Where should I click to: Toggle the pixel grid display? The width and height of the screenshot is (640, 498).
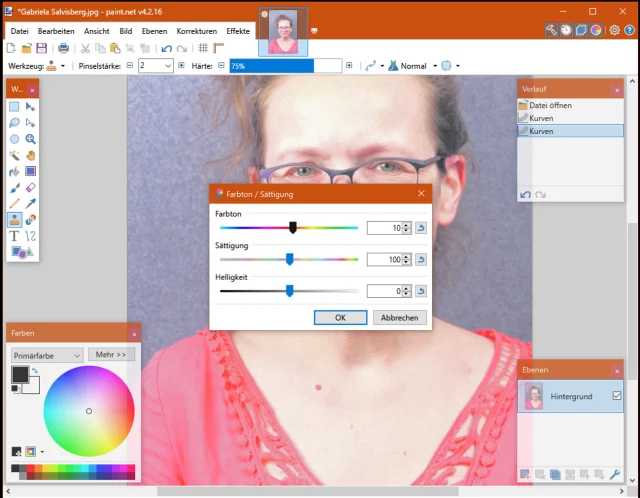(x=203, y=48)
